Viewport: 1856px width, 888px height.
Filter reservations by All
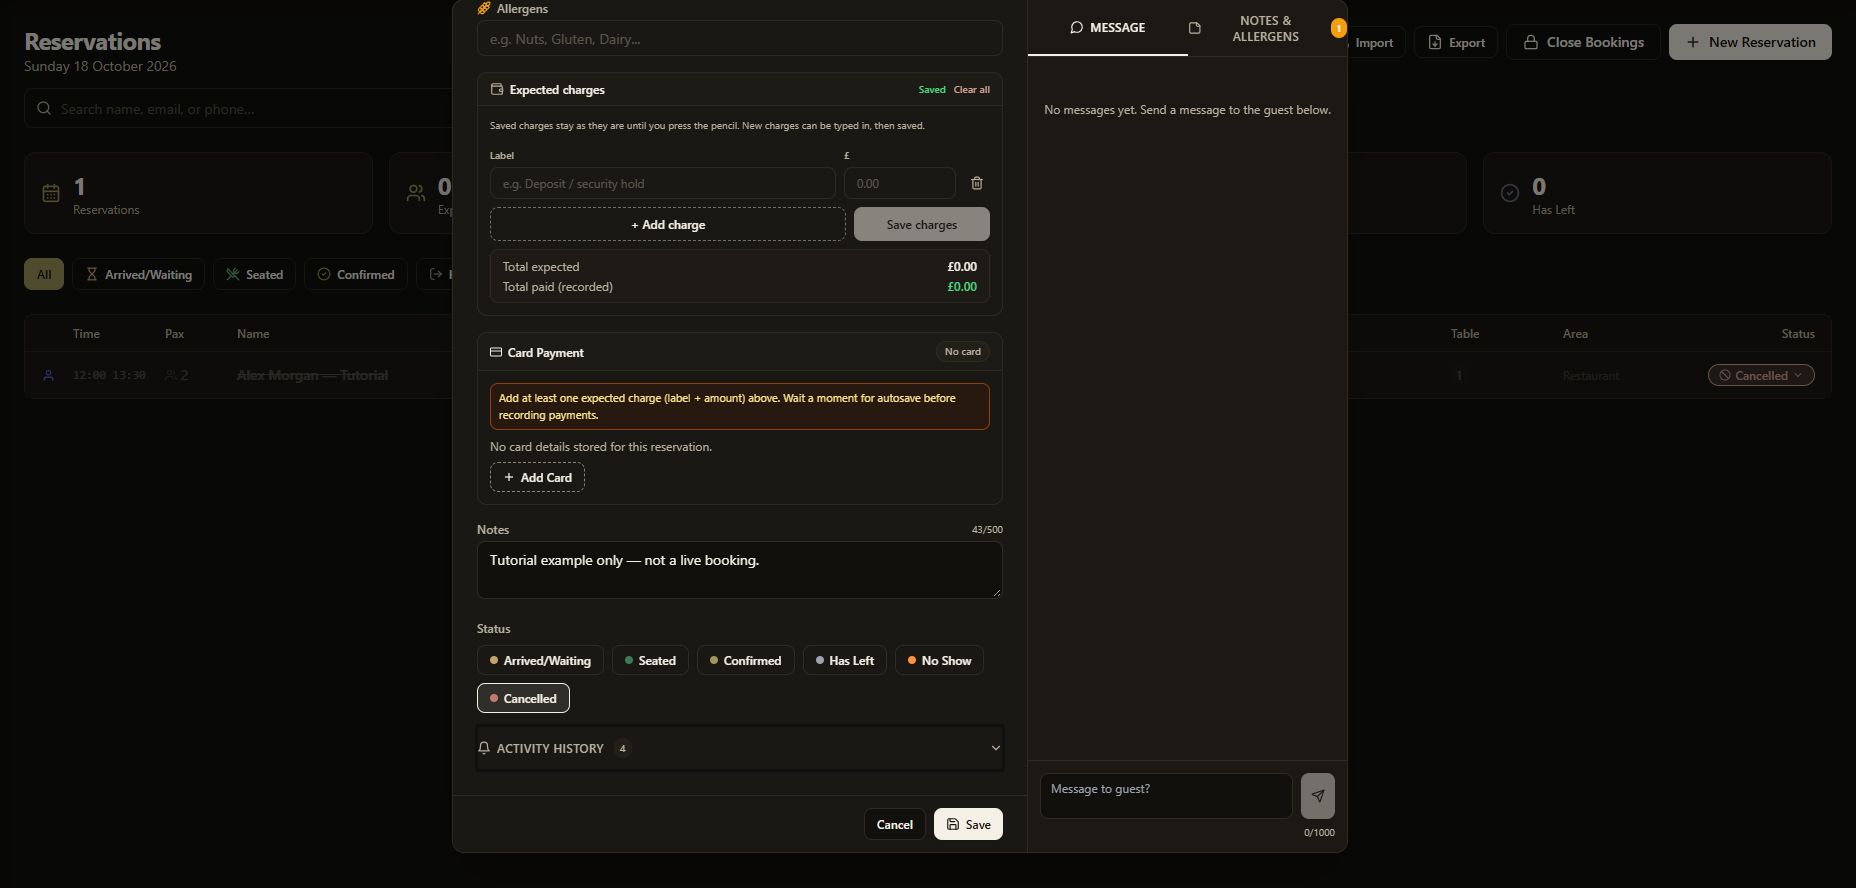pyautogui.click(x=44, y=274)
